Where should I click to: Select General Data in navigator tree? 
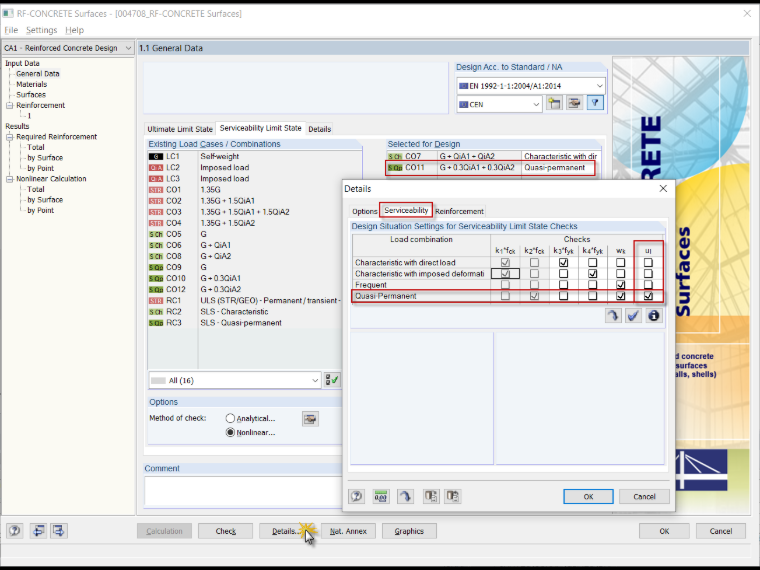click(x=37, y=74)
